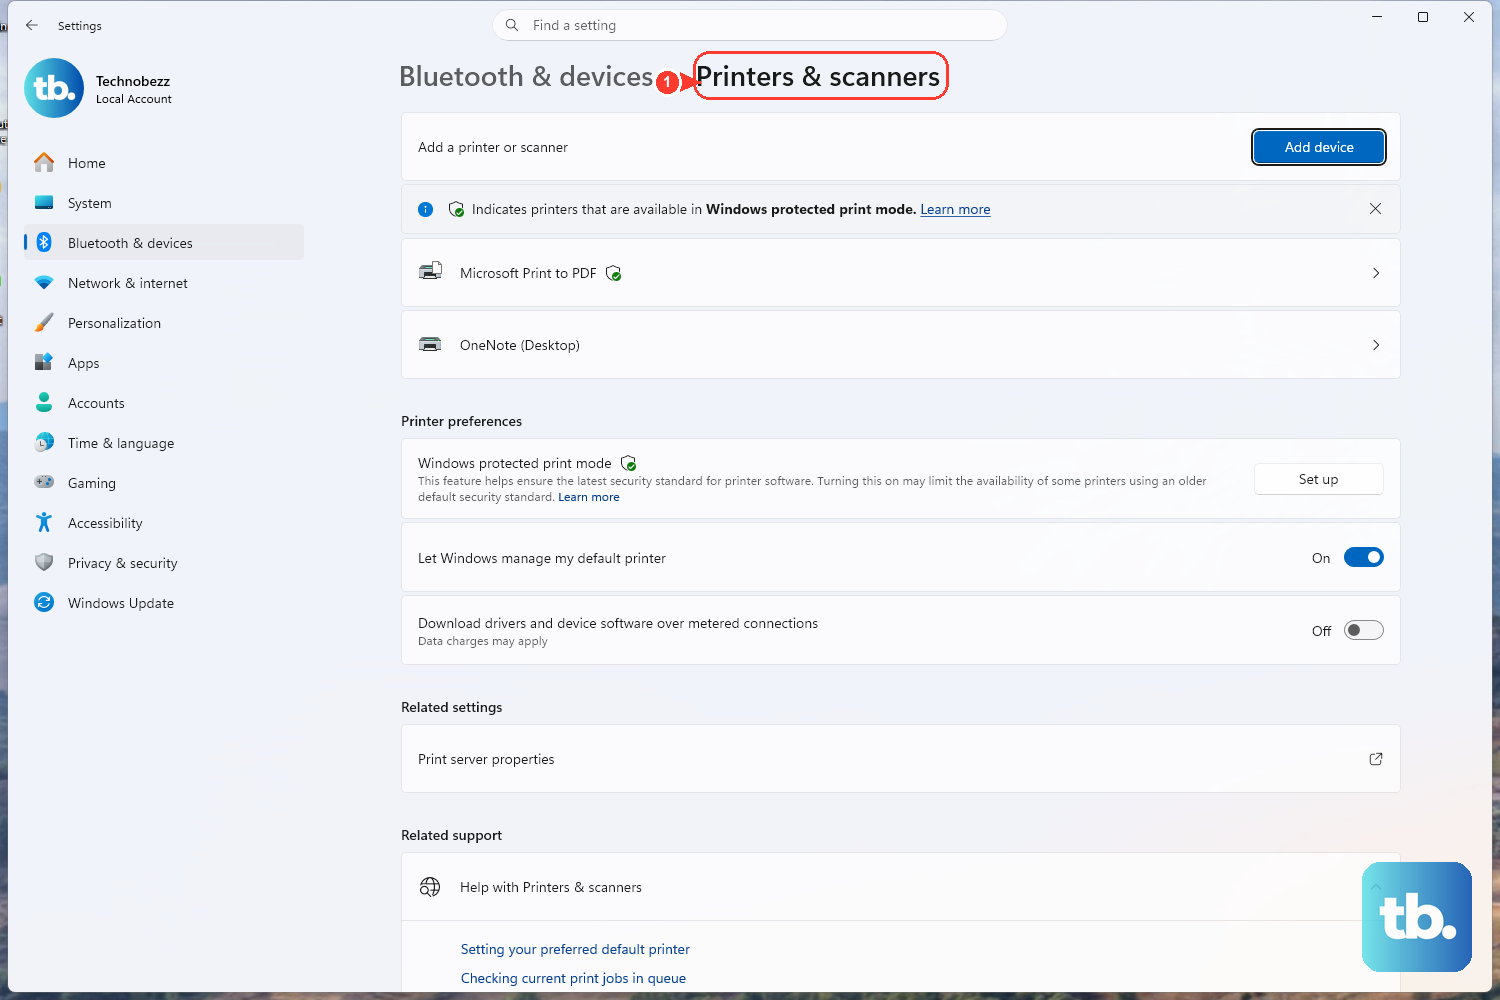Screen dimensions: 1500x1000
Task: Click Help with Printers & scanners header
Action: 901,887
